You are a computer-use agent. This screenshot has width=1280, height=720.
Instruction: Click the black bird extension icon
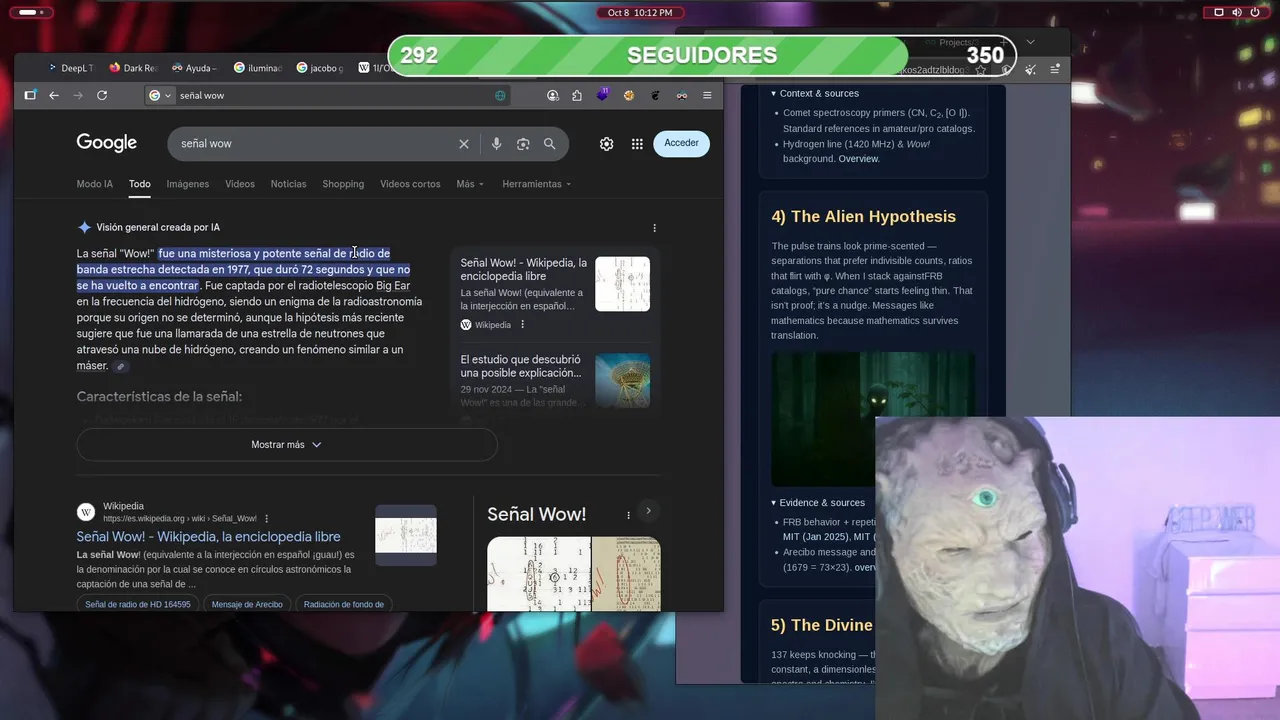coord(655,95)
